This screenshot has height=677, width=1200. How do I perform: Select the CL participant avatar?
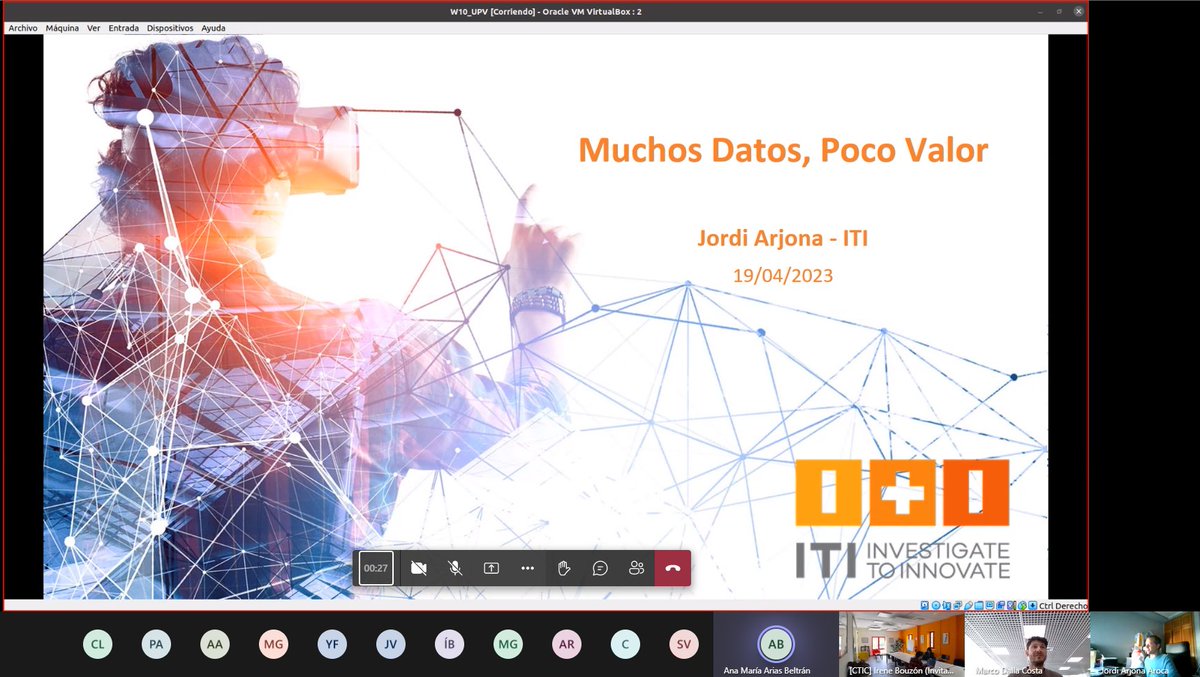tap(97, 645)
